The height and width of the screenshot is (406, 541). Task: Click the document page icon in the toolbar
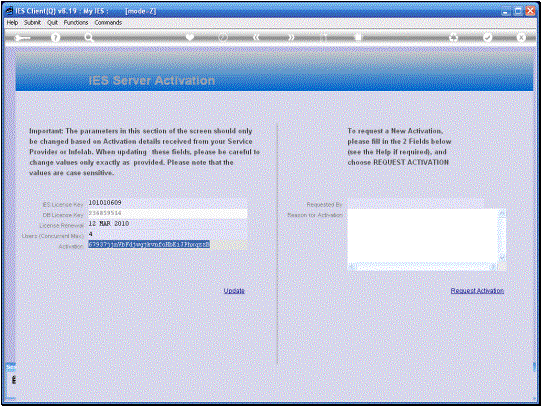click(358, 37)
